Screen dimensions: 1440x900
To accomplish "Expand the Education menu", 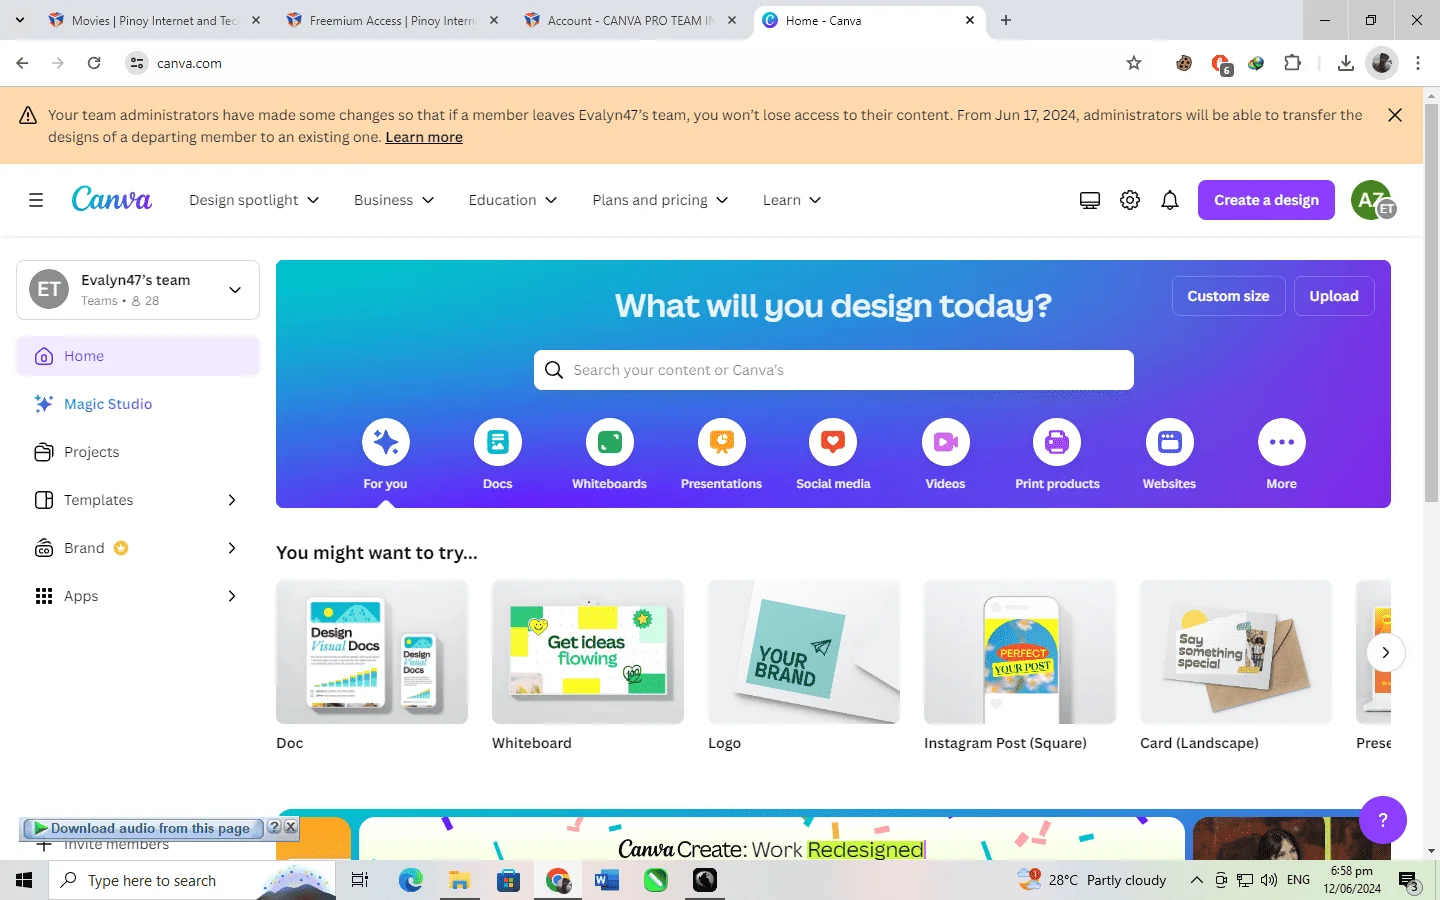I will [x=513, y=200].
